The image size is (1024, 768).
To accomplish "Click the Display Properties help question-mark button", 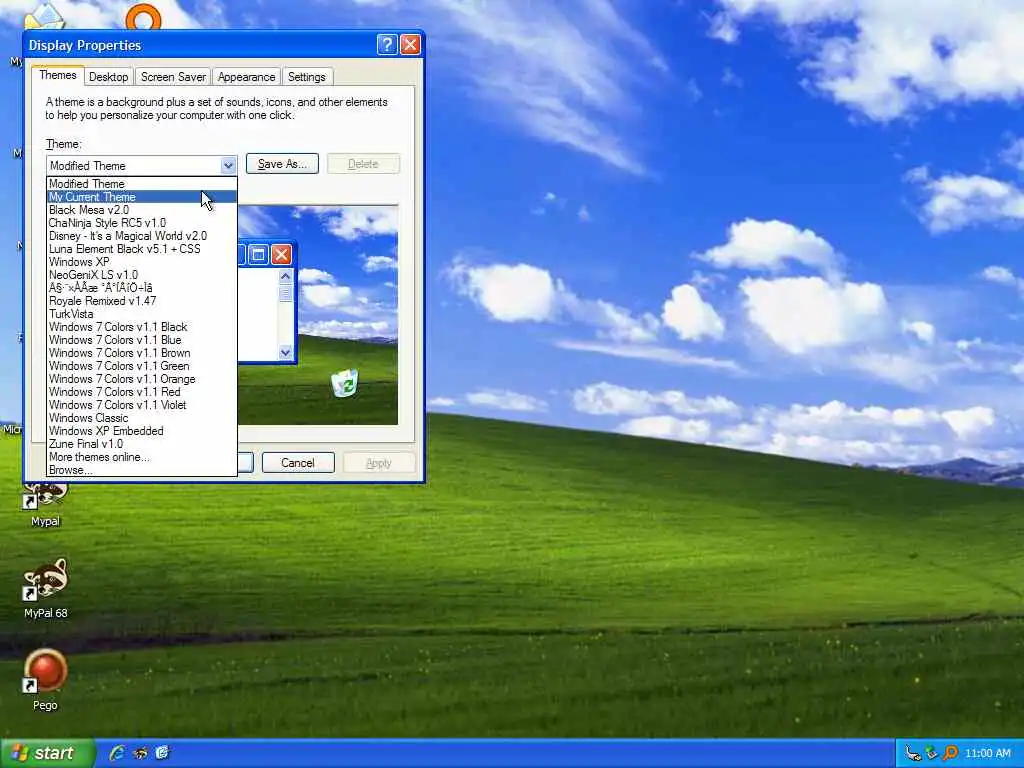I will click(387, 44).
